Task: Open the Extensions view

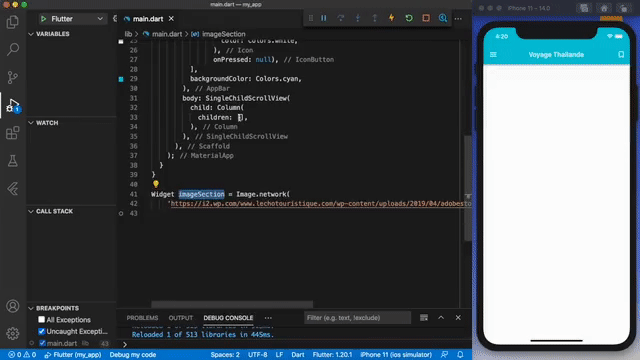Action: [x=13, y=133]
